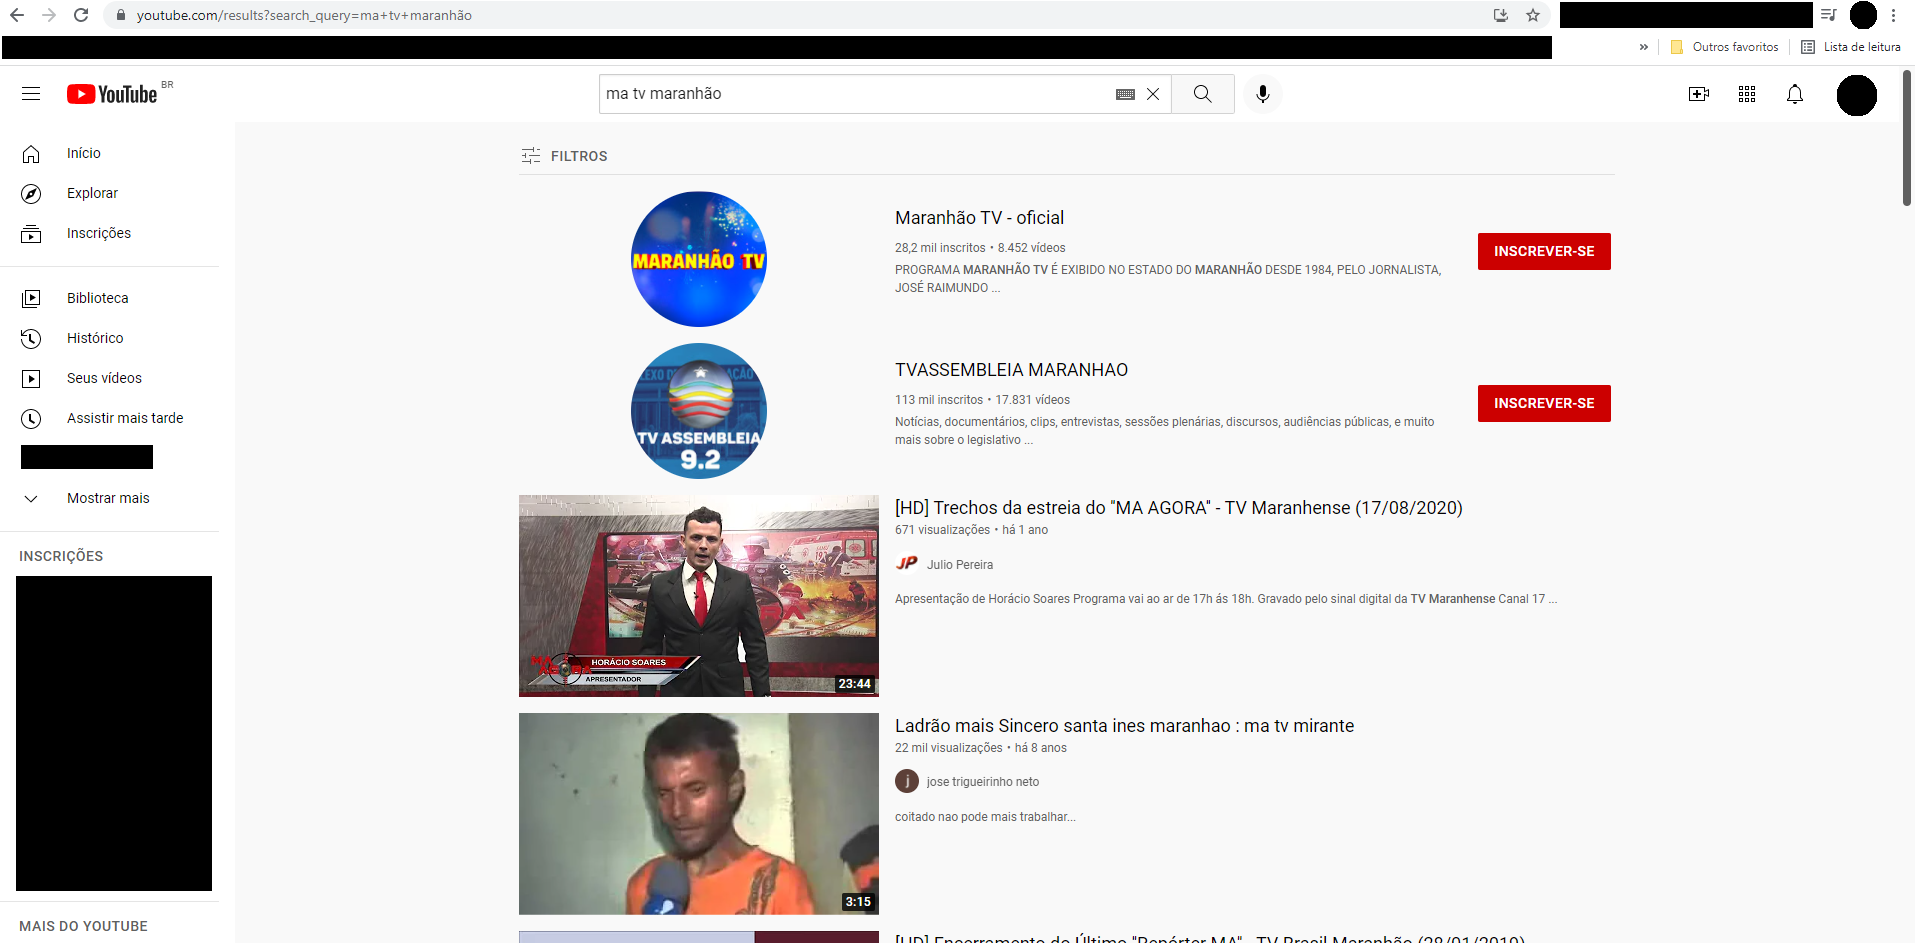Screen dimensions: 1915x943
Task: Open Outros favoritos bookmarks folder
Action: point(1725,47)
